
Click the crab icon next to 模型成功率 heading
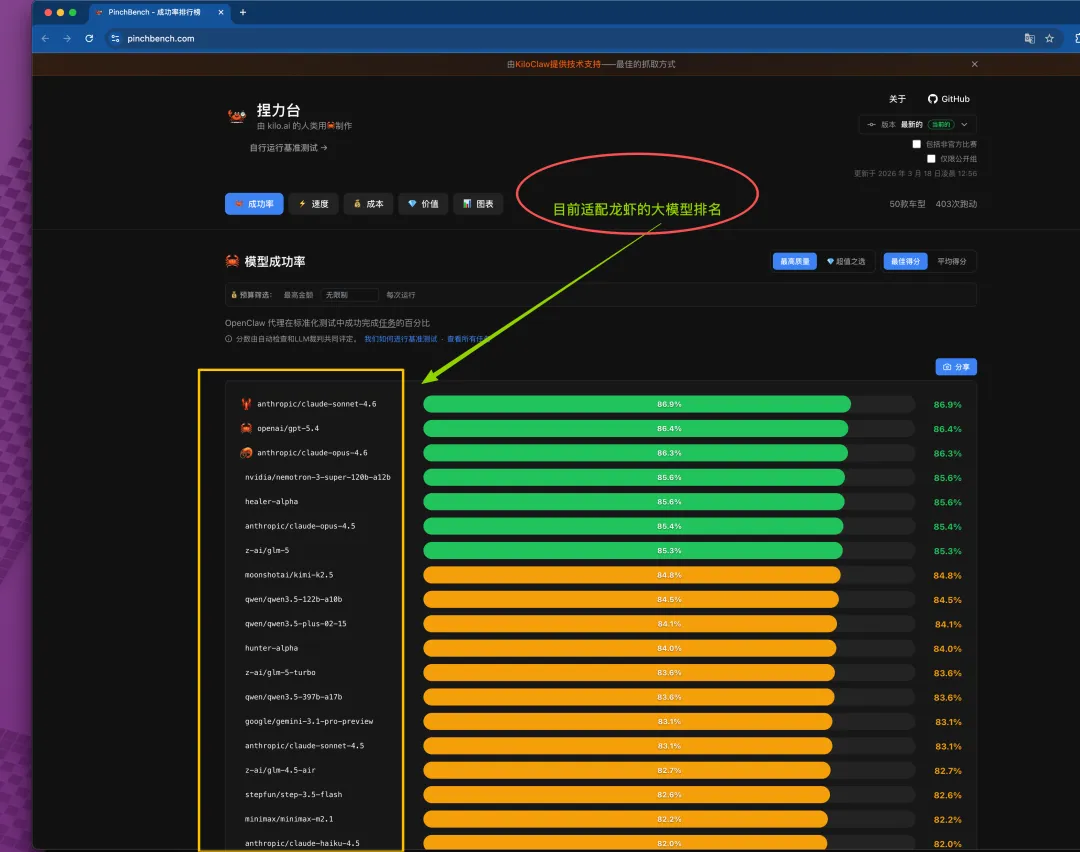[x=232, y=261]
